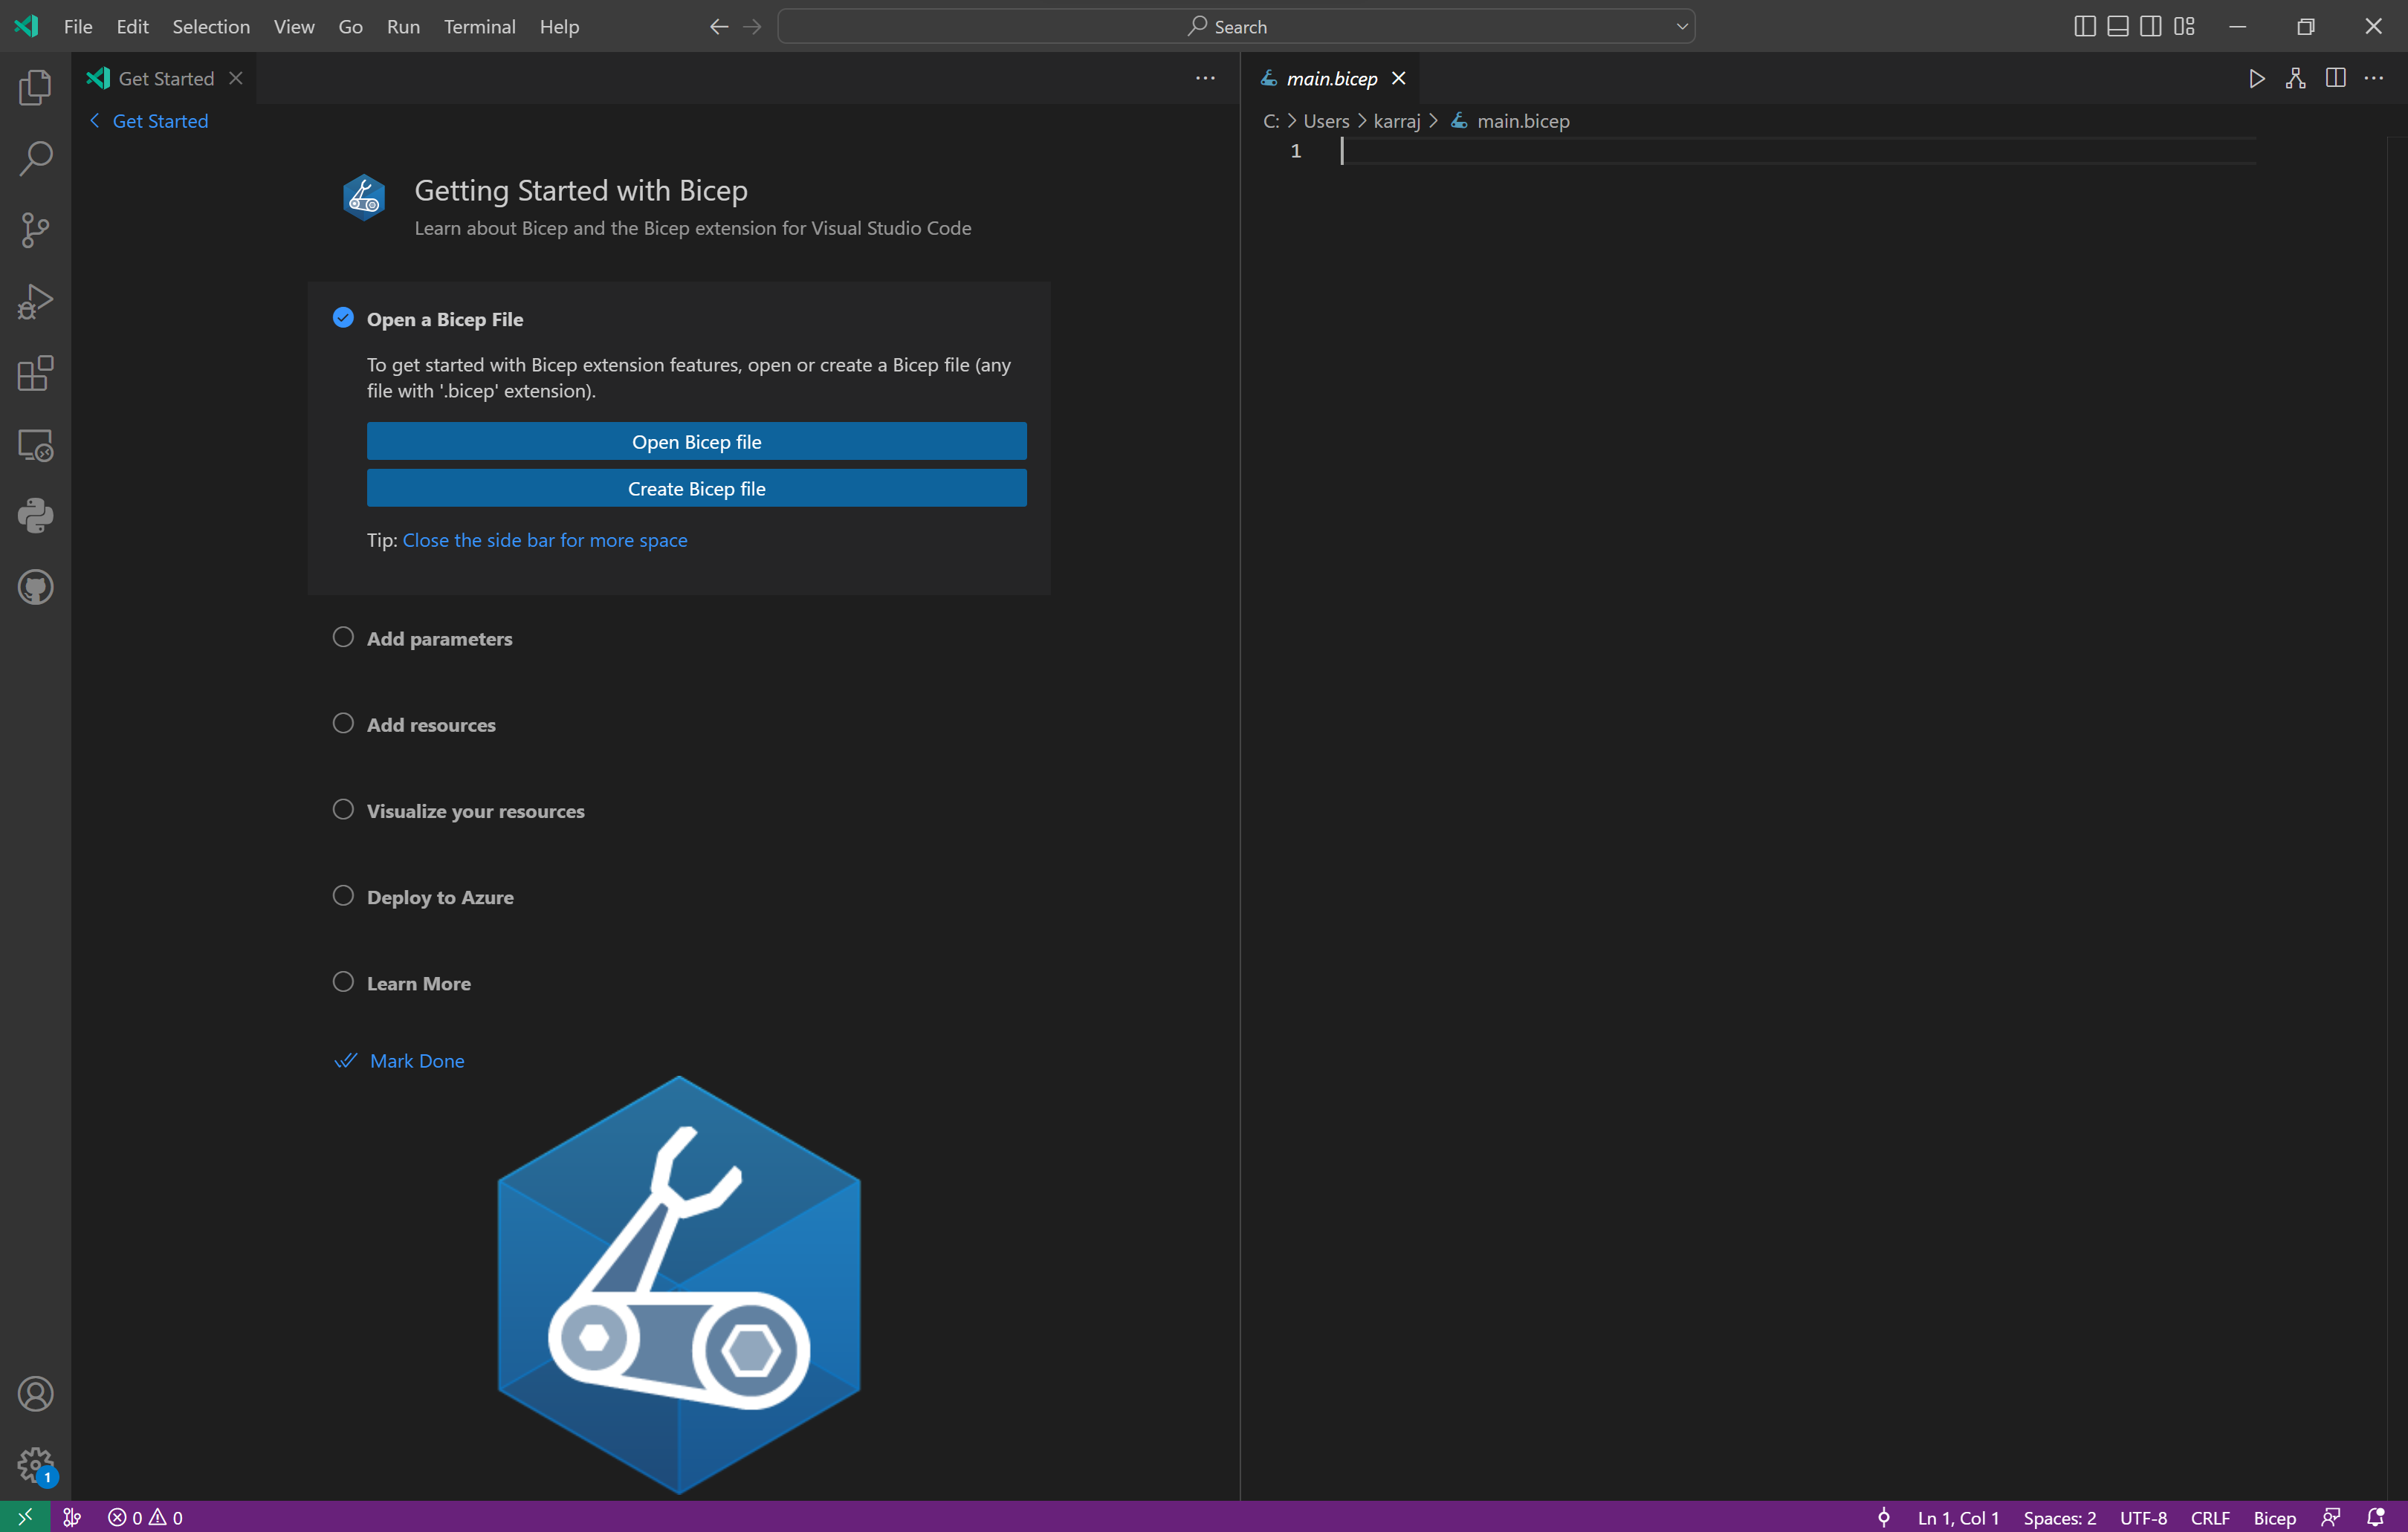The image size is (2408, 1532).
Task: Open the Run and Debug icon
Action: [x=35, y=301]
